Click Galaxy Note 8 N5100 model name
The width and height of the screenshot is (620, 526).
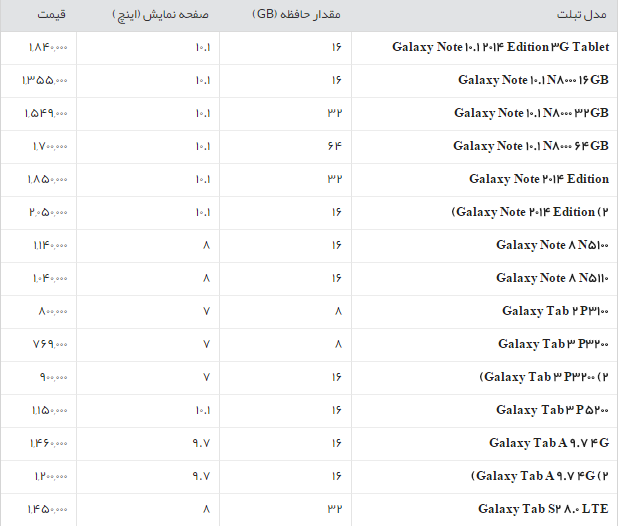[x=552, y=245]
